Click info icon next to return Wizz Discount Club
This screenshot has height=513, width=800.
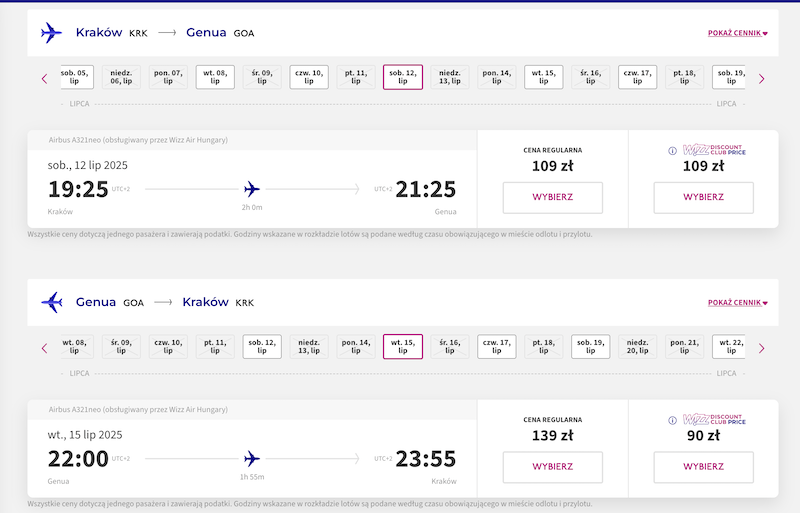(672, 420)
